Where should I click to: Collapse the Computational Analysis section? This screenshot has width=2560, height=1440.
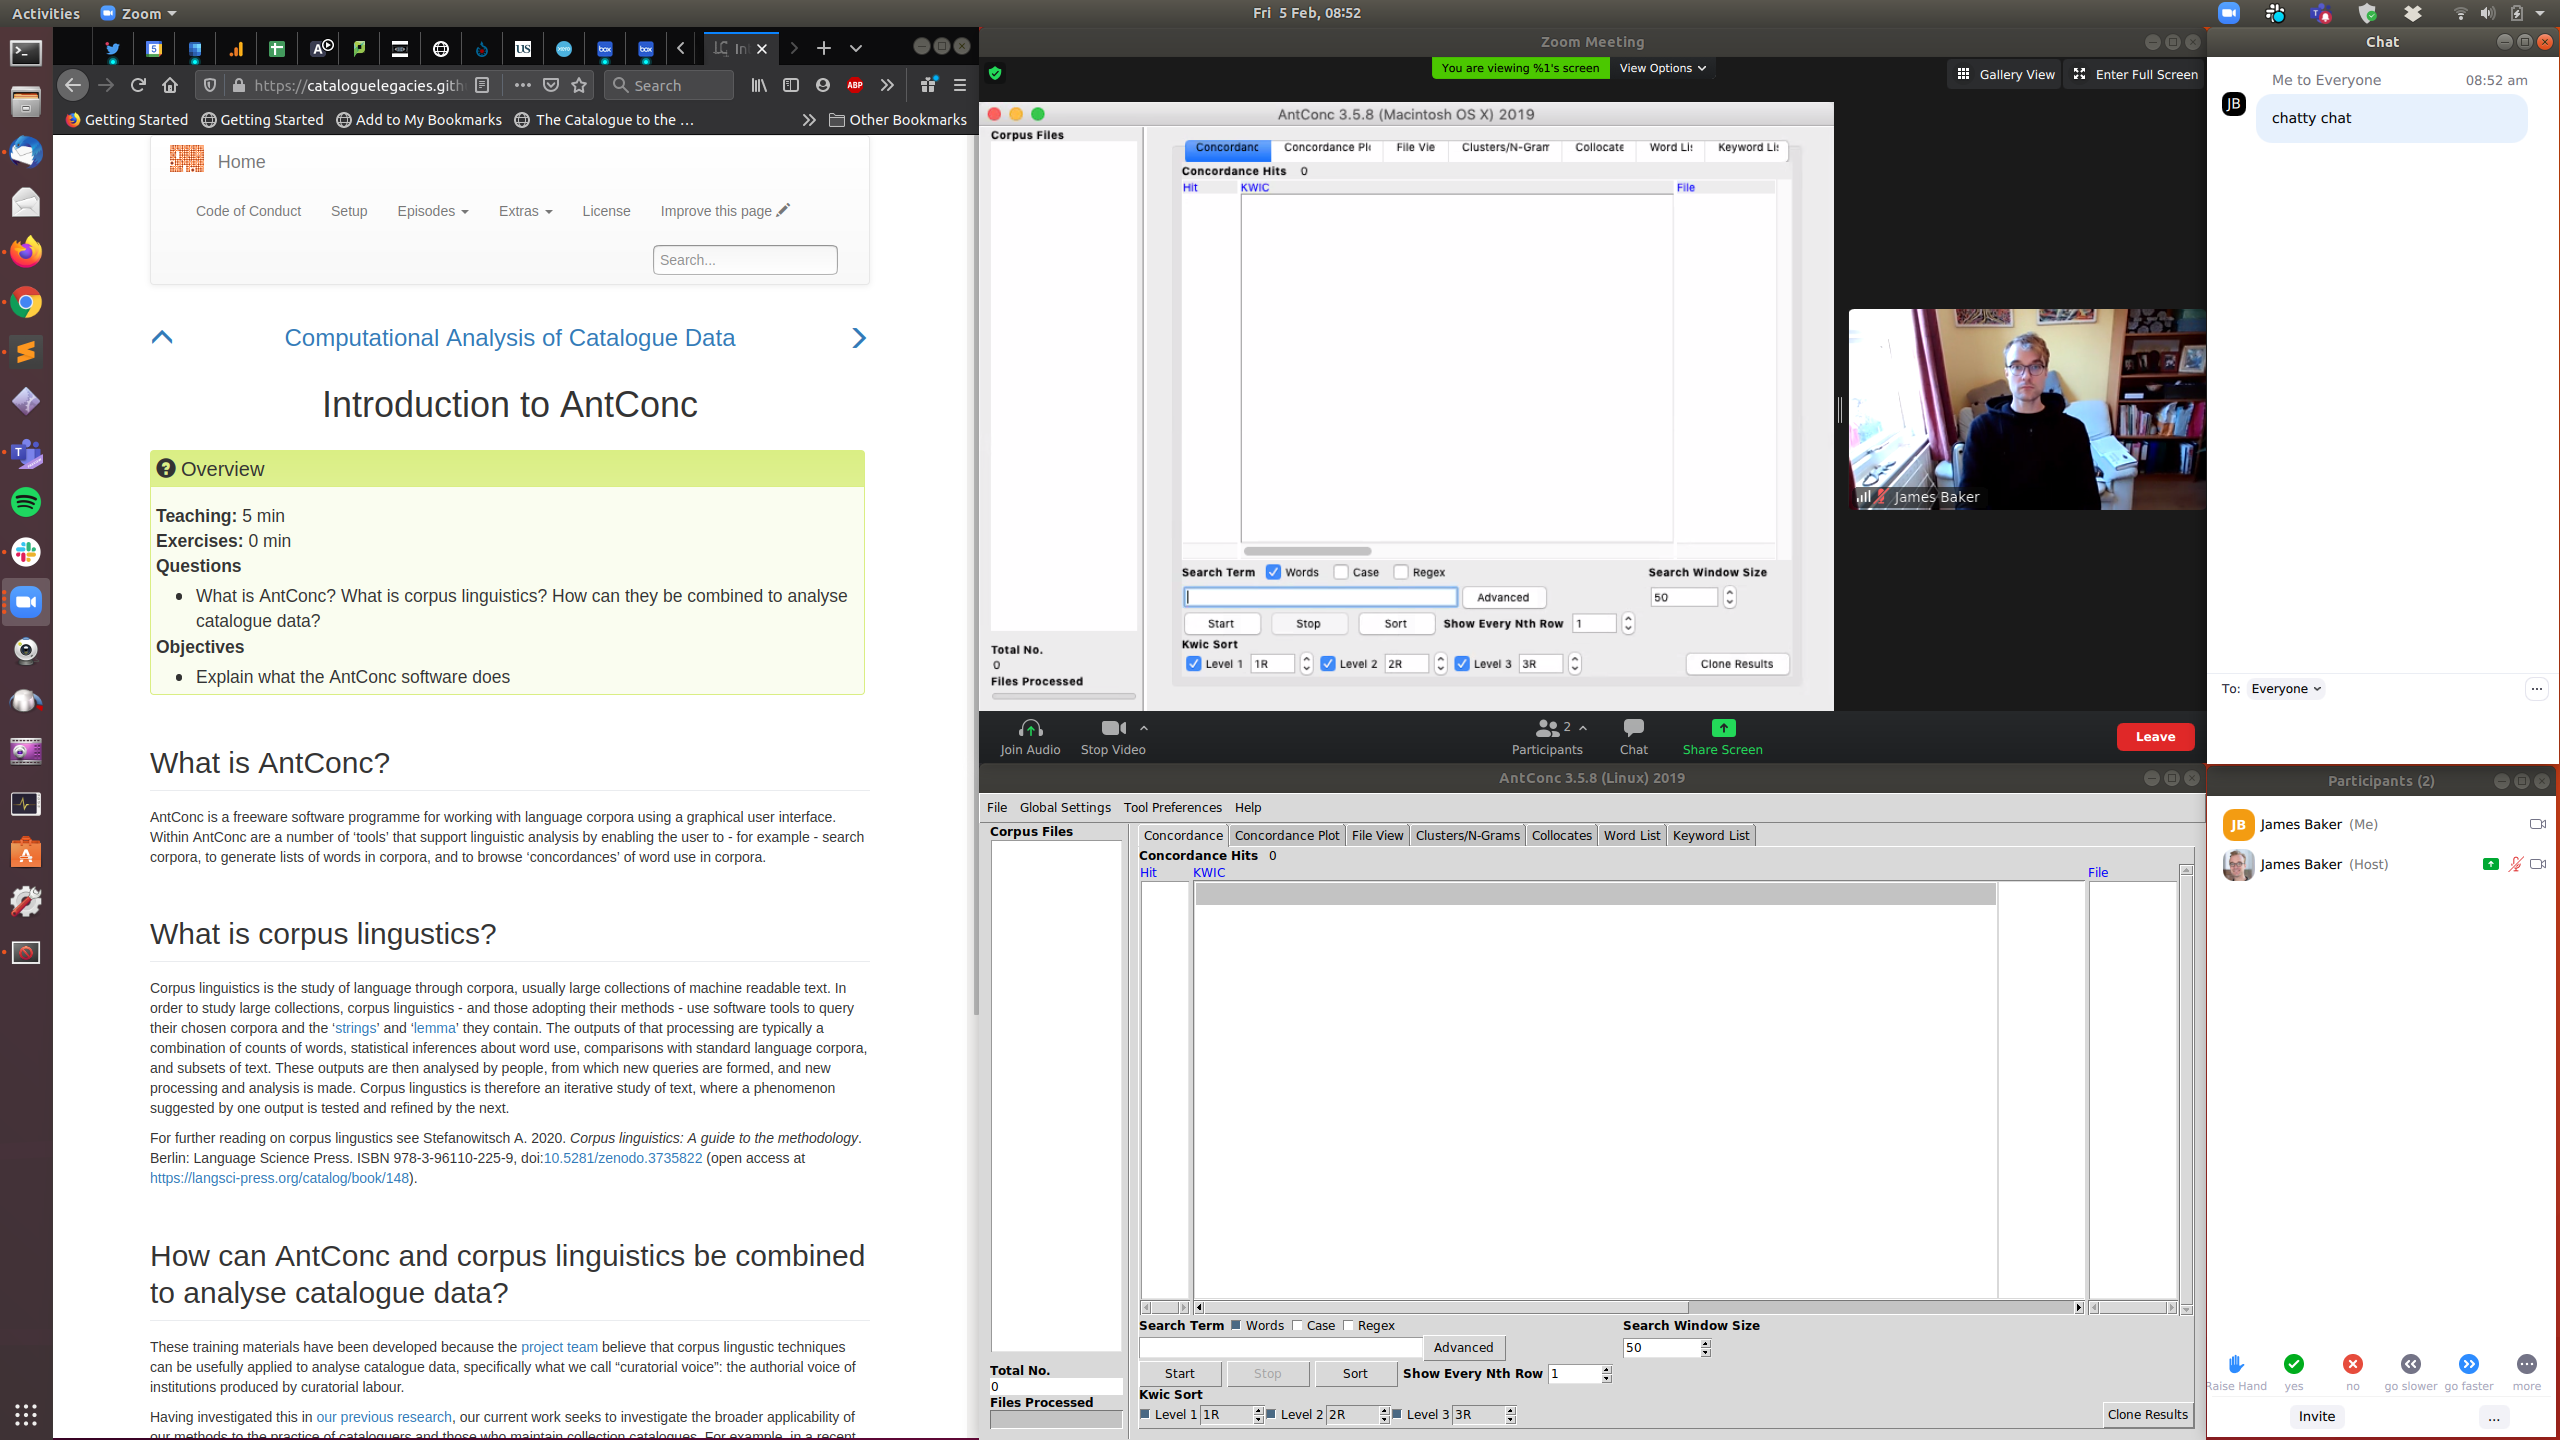[162, 338]
